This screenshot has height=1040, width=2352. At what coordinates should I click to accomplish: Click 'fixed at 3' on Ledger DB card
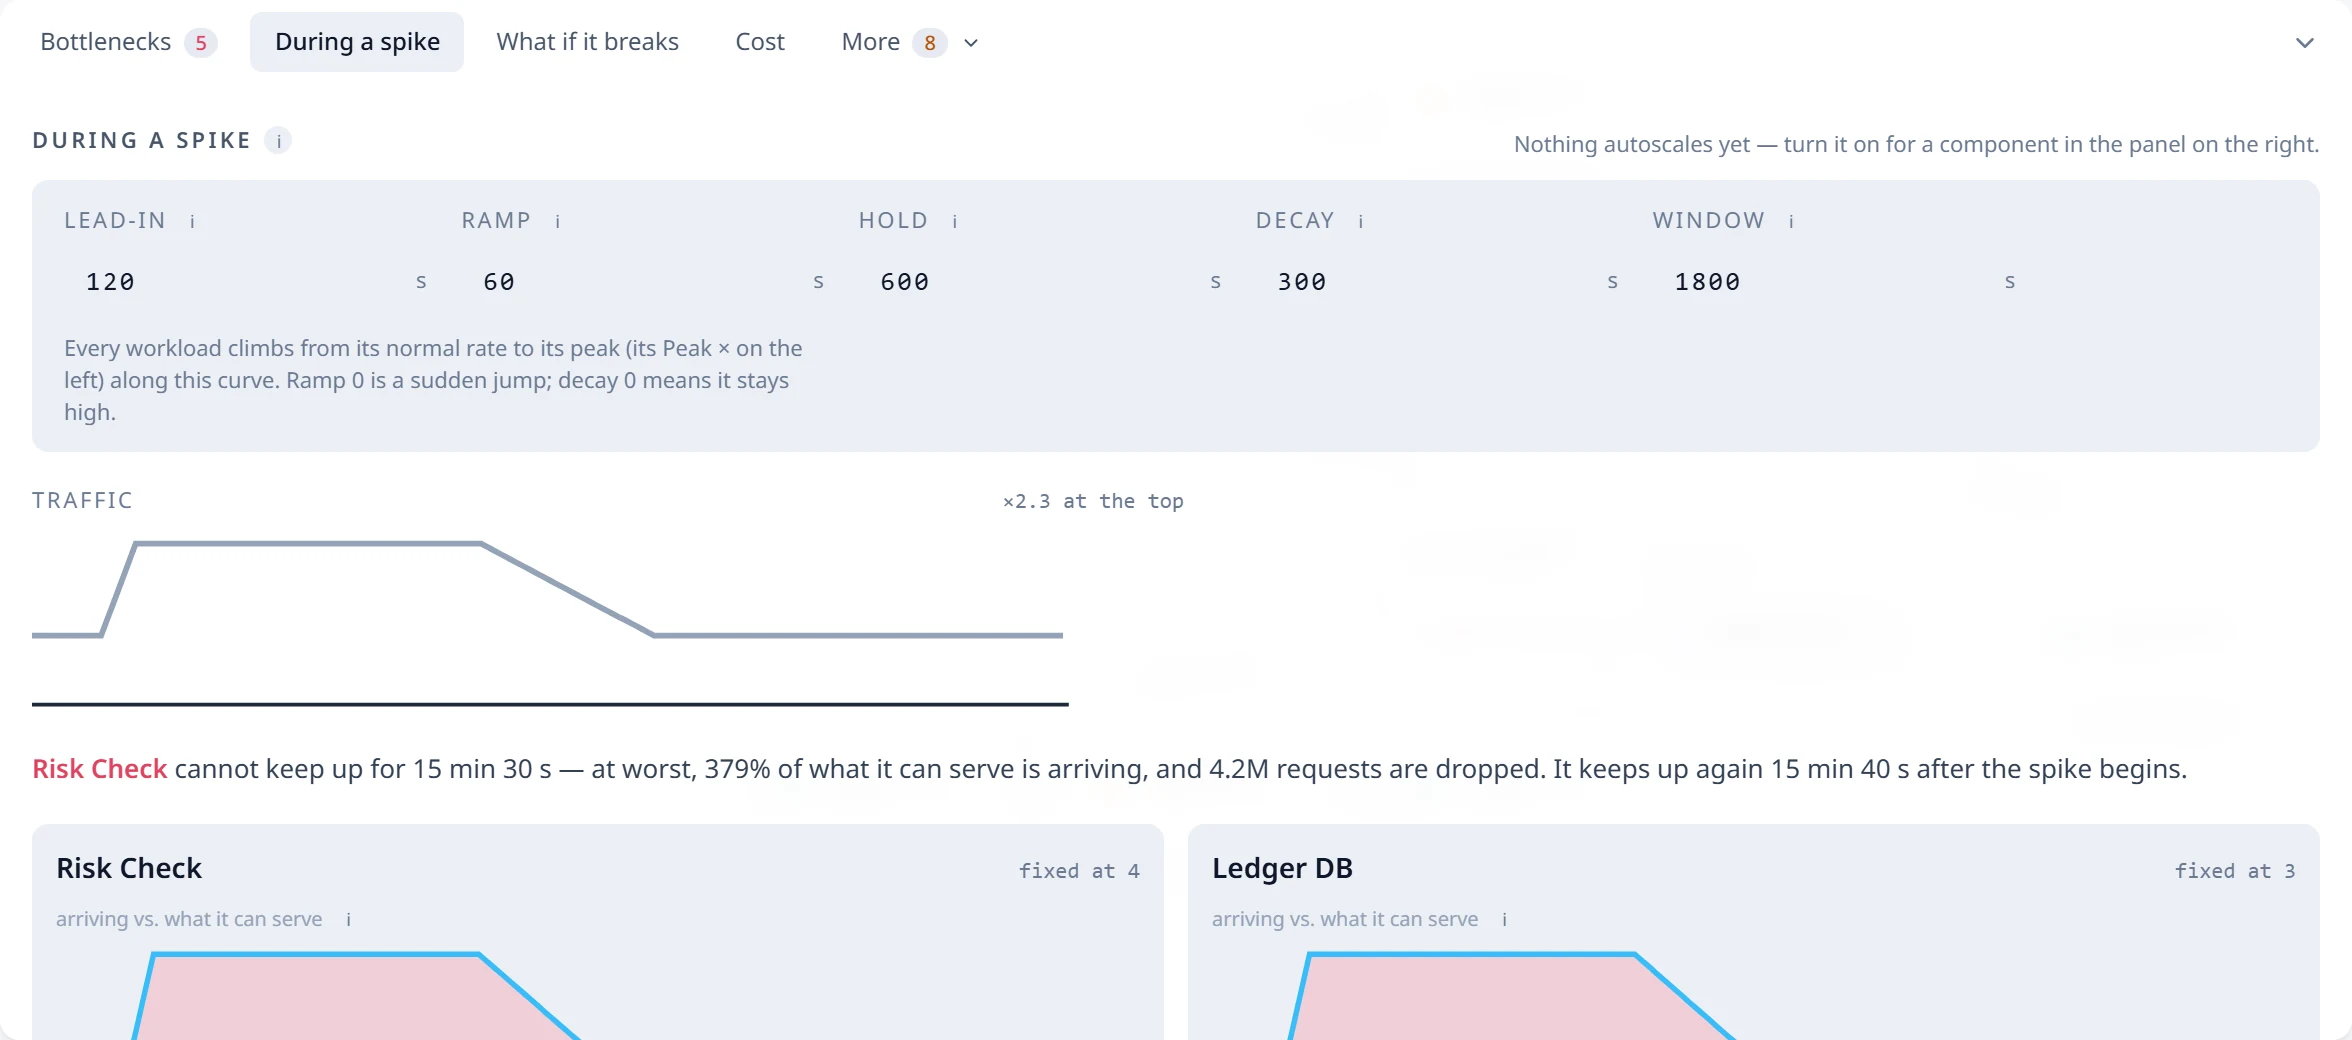pyautogui.click(x=2235, y=871)
